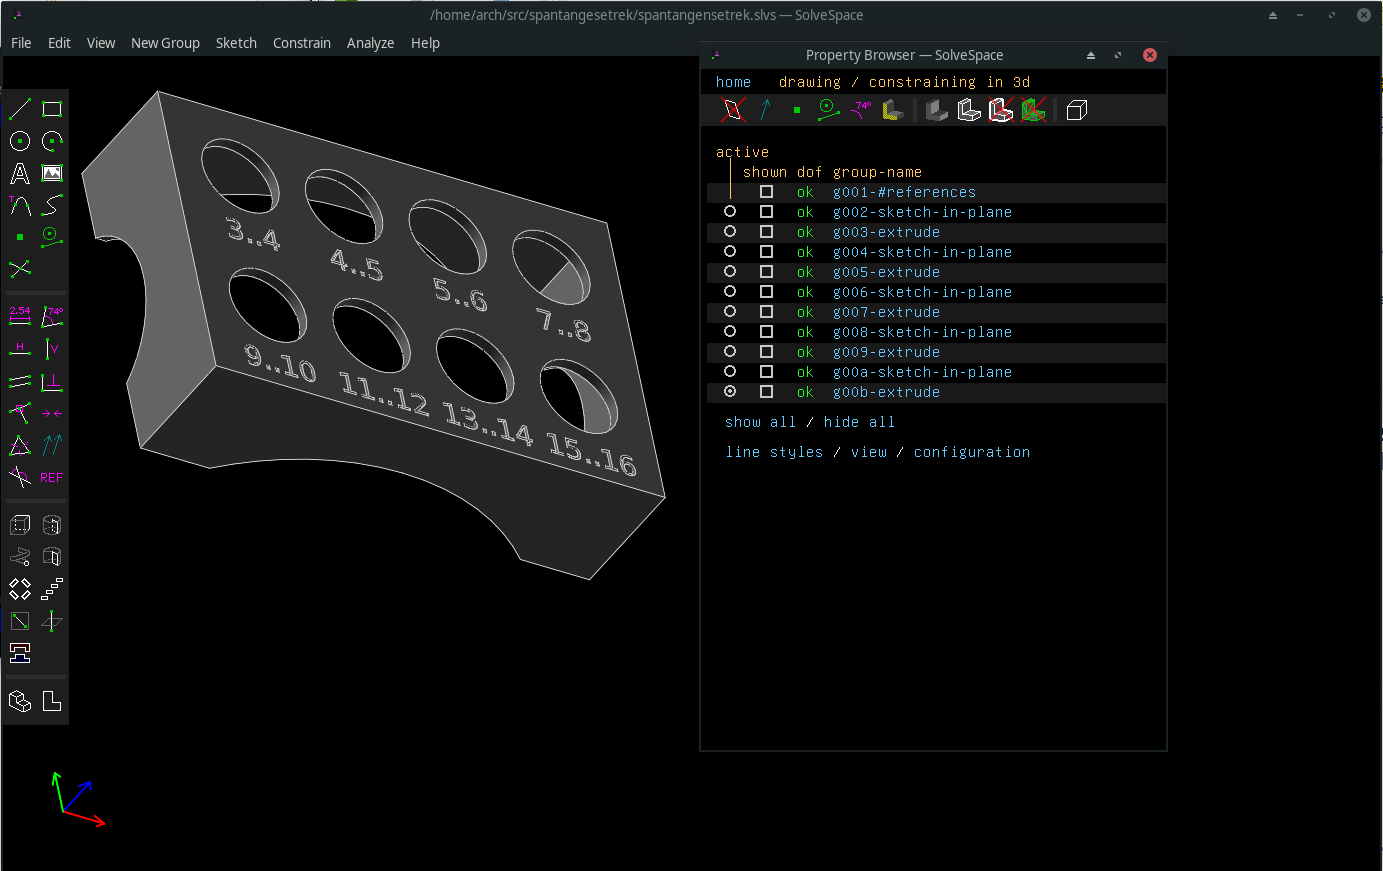Apply the parallel constraint tool
This screenshot has width=1383, height=871.
tap(20, 381)
